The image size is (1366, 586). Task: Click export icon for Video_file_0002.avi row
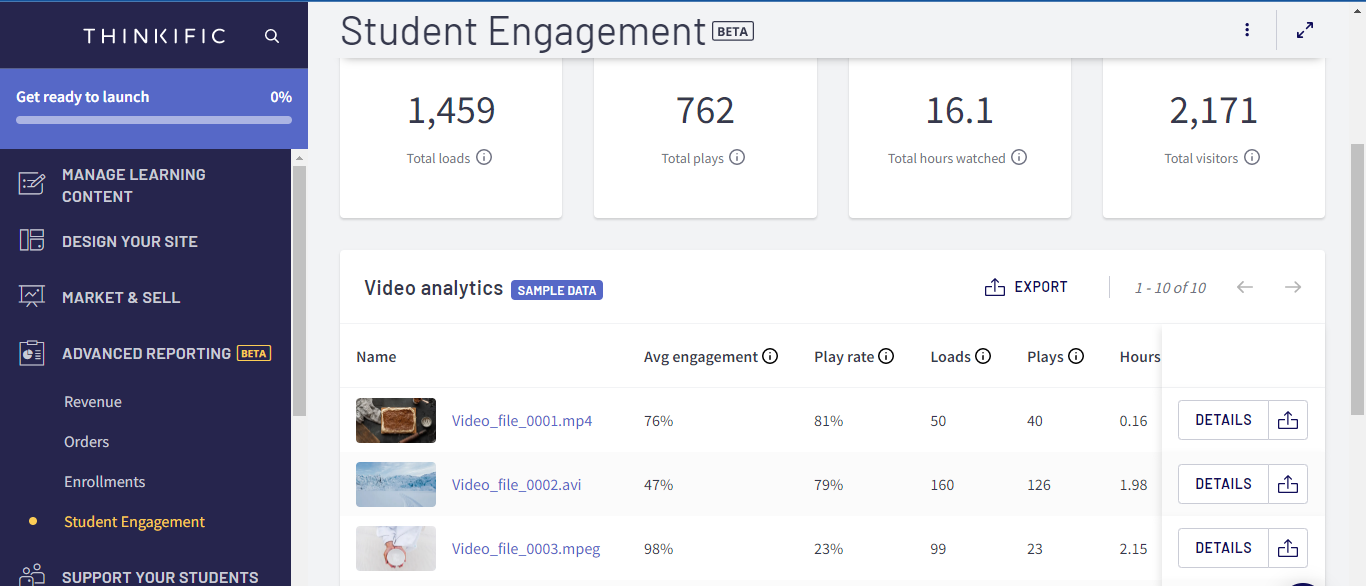[x=1288, y=484]
